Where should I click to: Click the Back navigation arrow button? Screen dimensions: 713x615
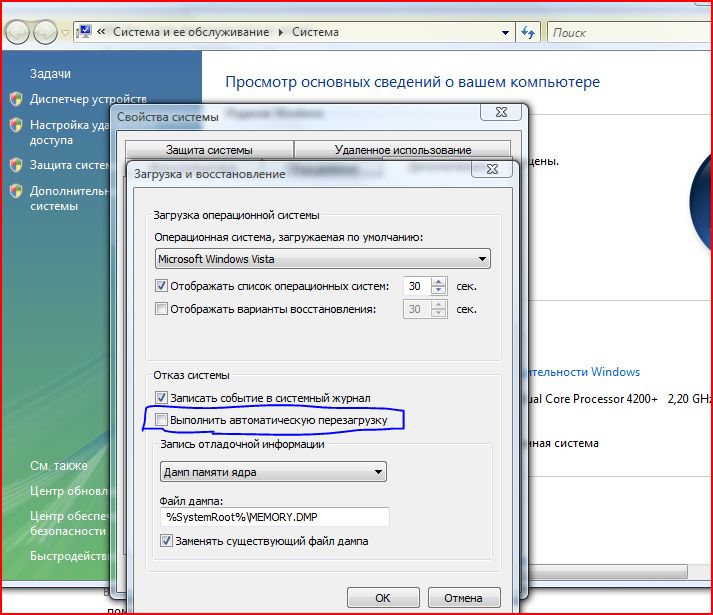pos(18,32)
